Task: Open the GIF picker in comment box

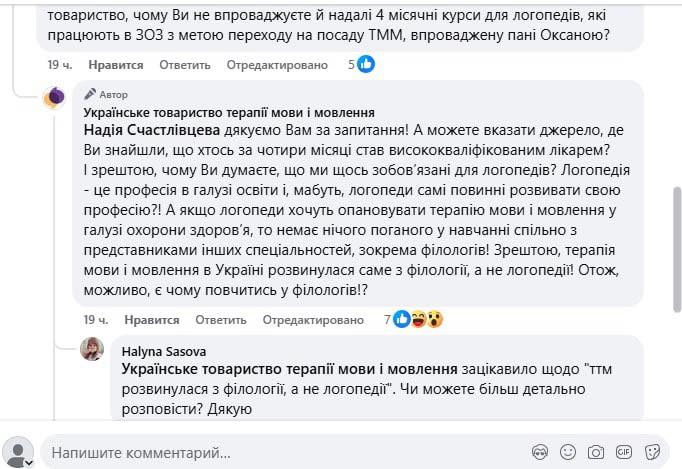Action: tap(625, 452)
